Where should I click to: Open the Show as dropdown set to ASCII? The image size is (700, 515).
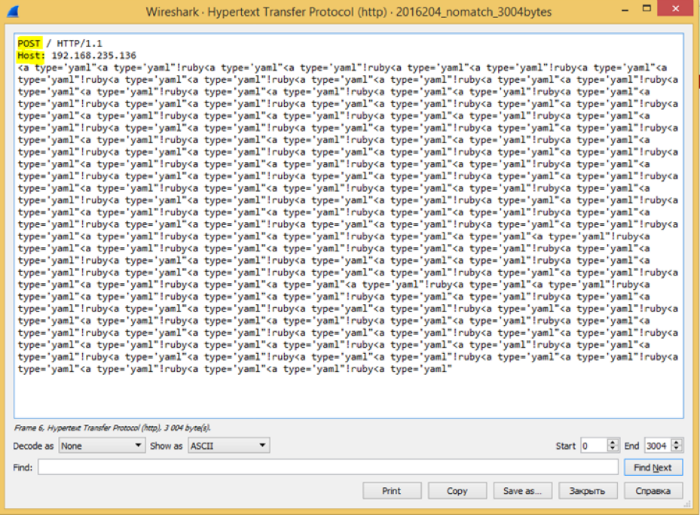(229, 445)
